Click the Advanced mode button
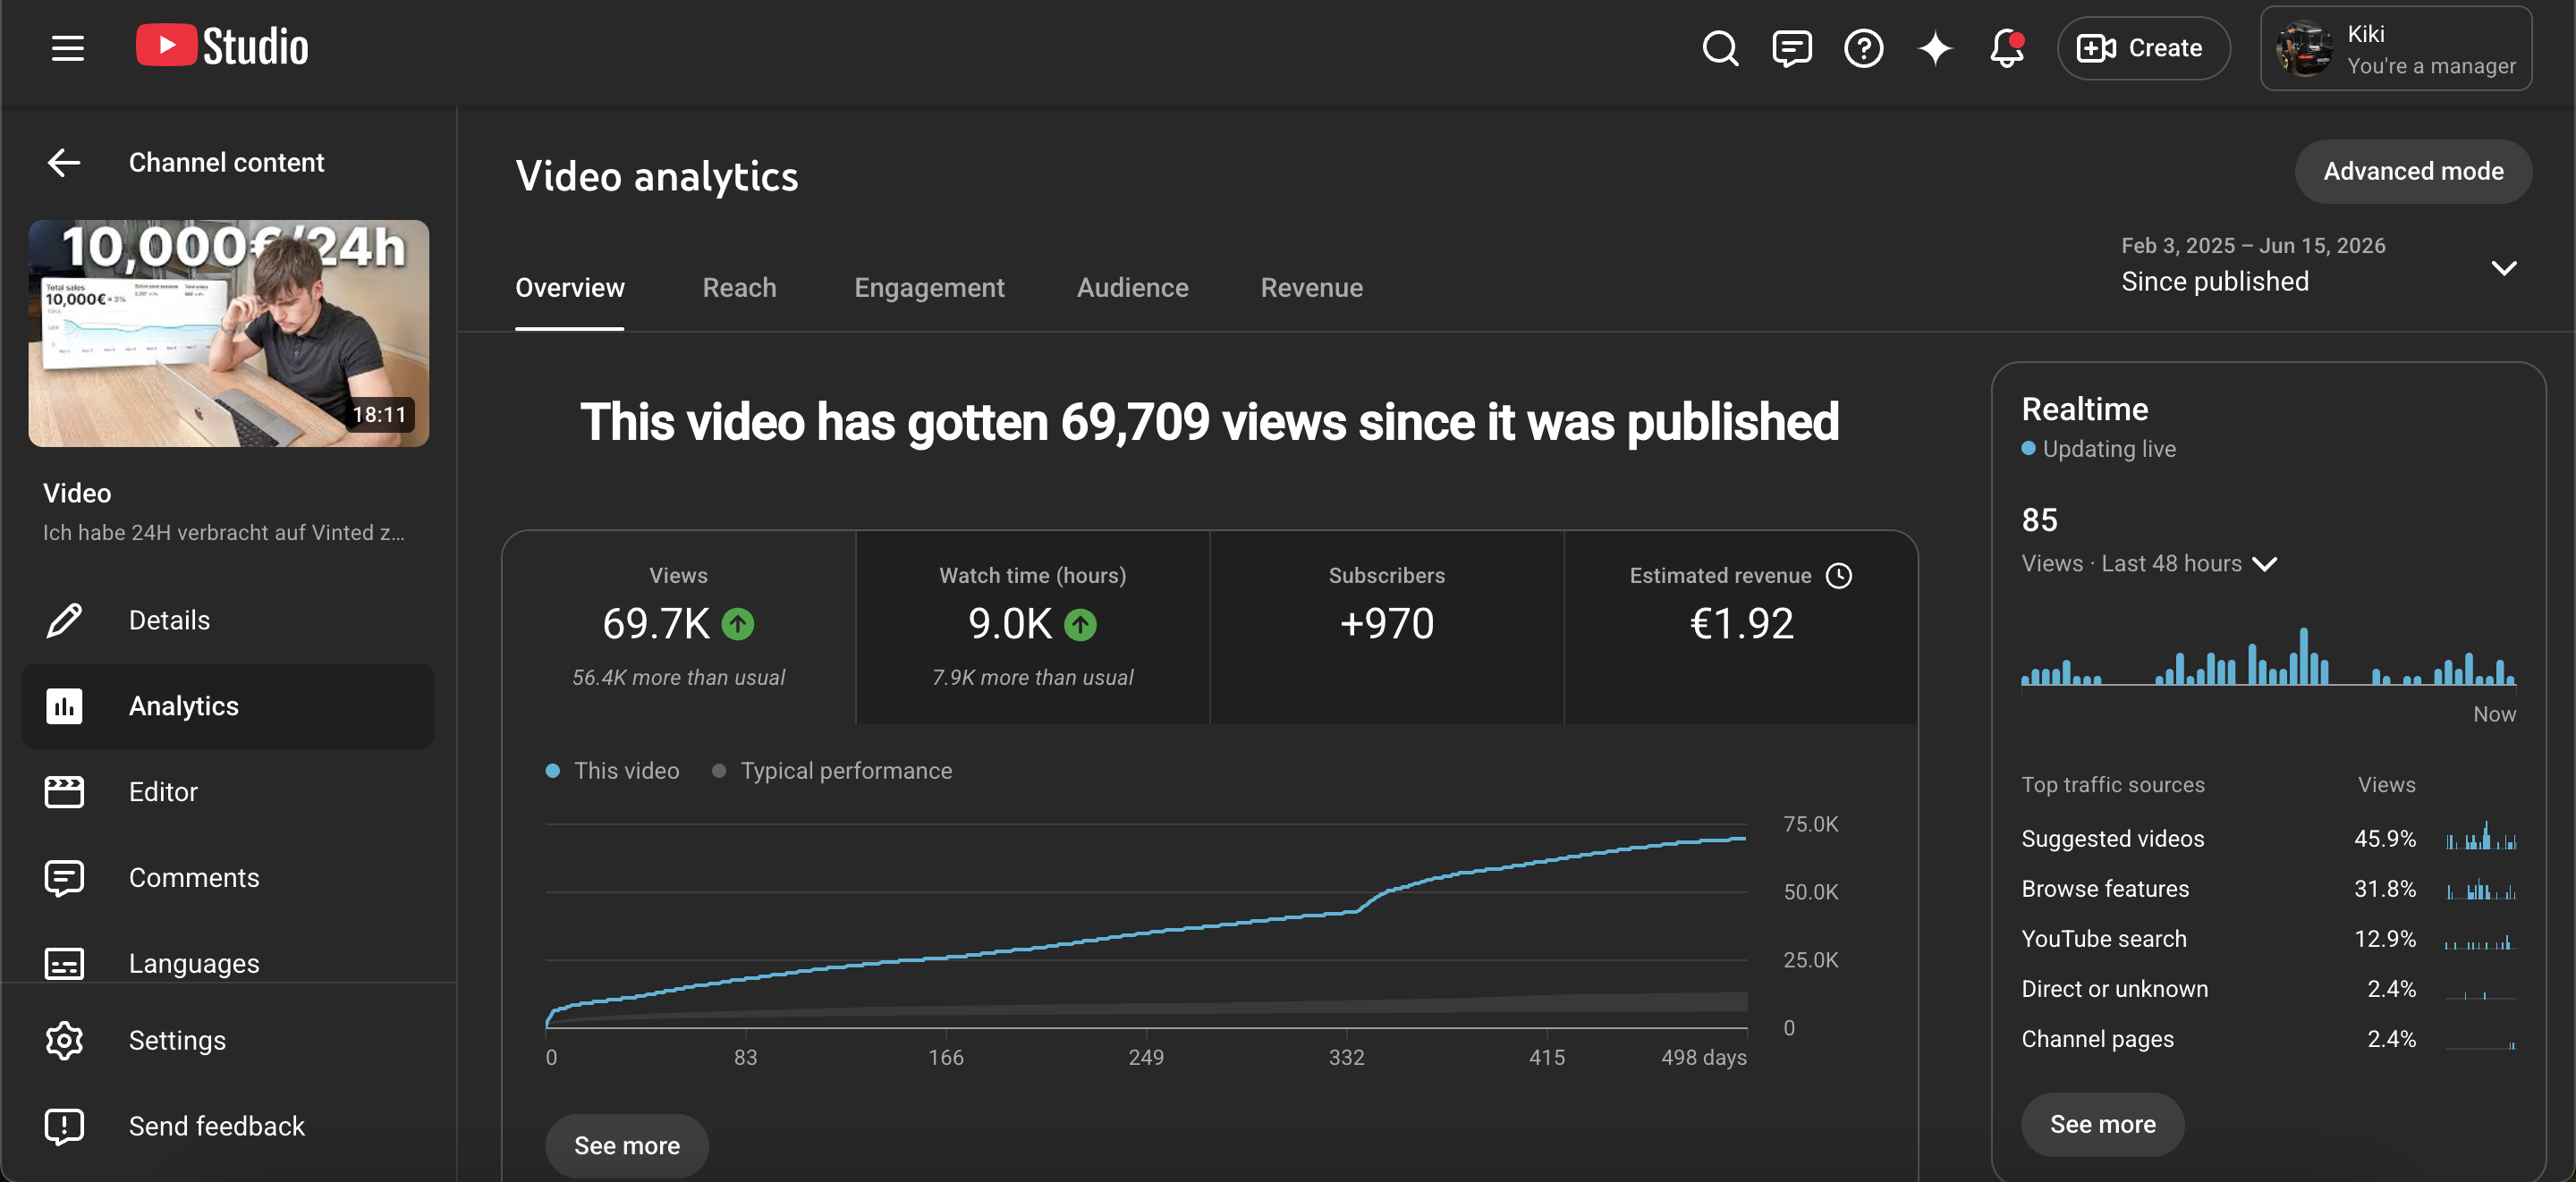The image size is (2576, 1182). pos(2413,171)
